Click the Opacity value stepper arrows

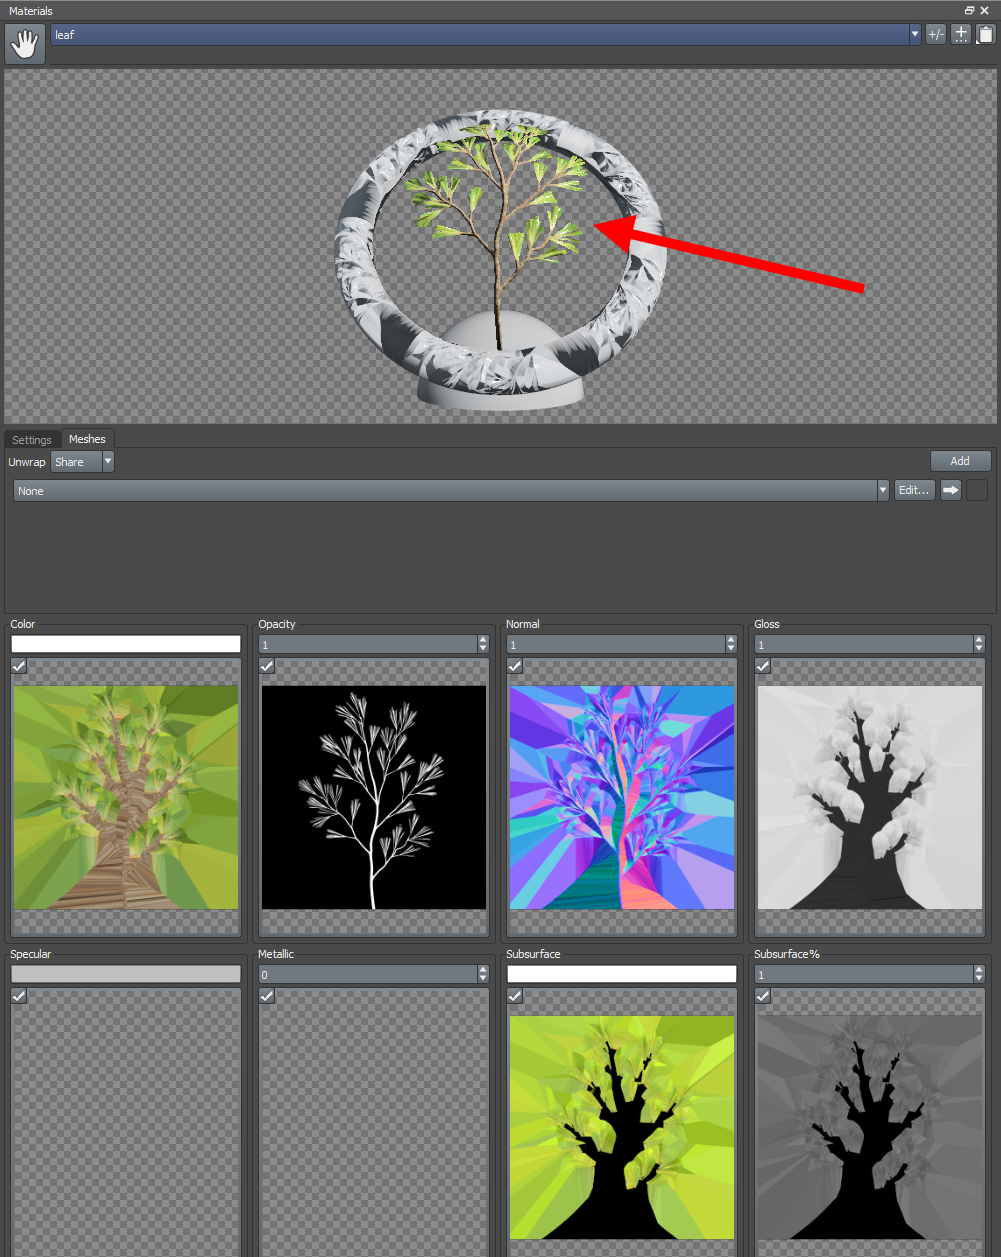[x=483, y=645]
